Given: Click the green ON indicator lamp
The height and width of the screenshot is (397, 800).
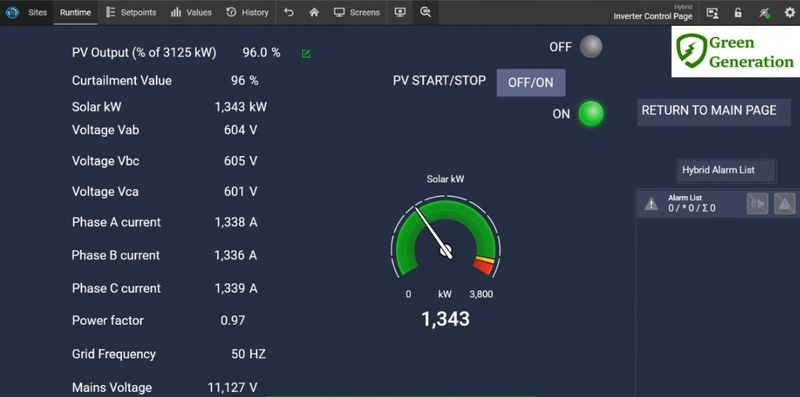Looking at the screenshot, I should (591, 113).
